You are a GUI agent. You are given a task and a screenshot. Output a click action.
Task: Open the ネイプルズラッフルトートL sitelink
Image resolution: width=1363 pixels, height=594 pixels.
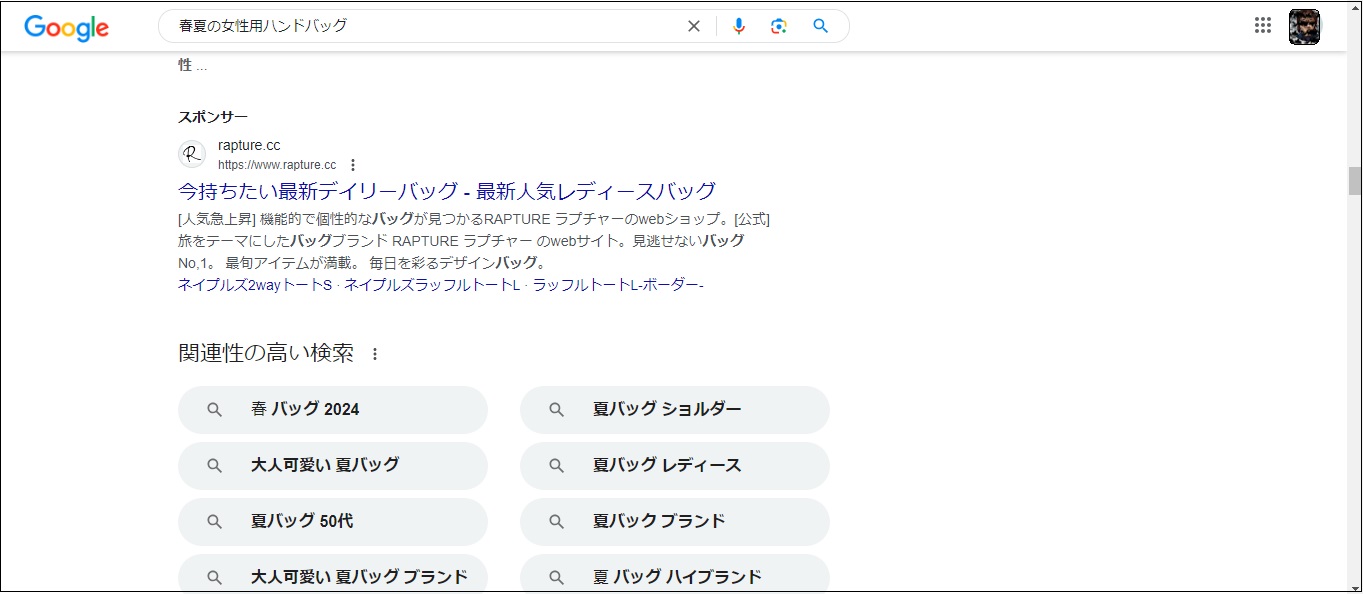point(432,285)
